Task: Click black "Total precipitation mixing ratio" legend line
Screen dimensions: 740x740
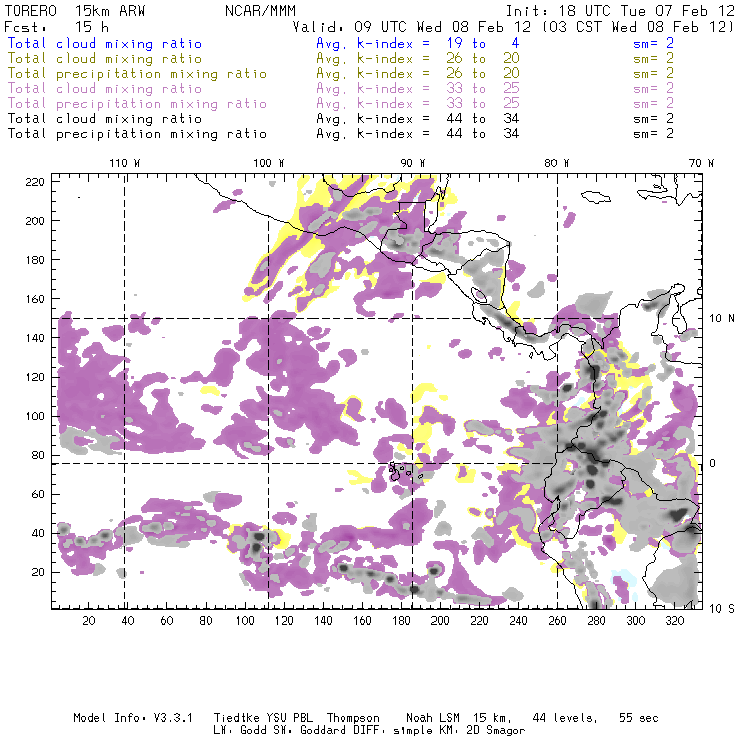Action: [137, 134]
